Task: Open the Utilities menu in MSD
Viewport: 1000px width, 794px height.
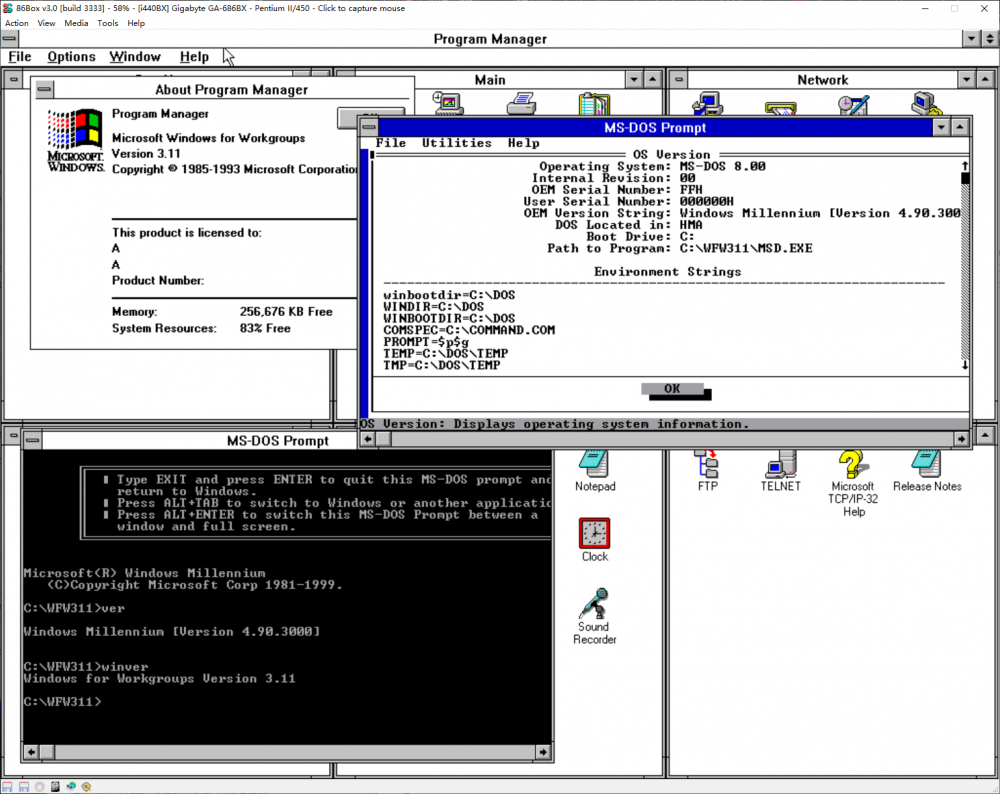Action: (456, 142)
